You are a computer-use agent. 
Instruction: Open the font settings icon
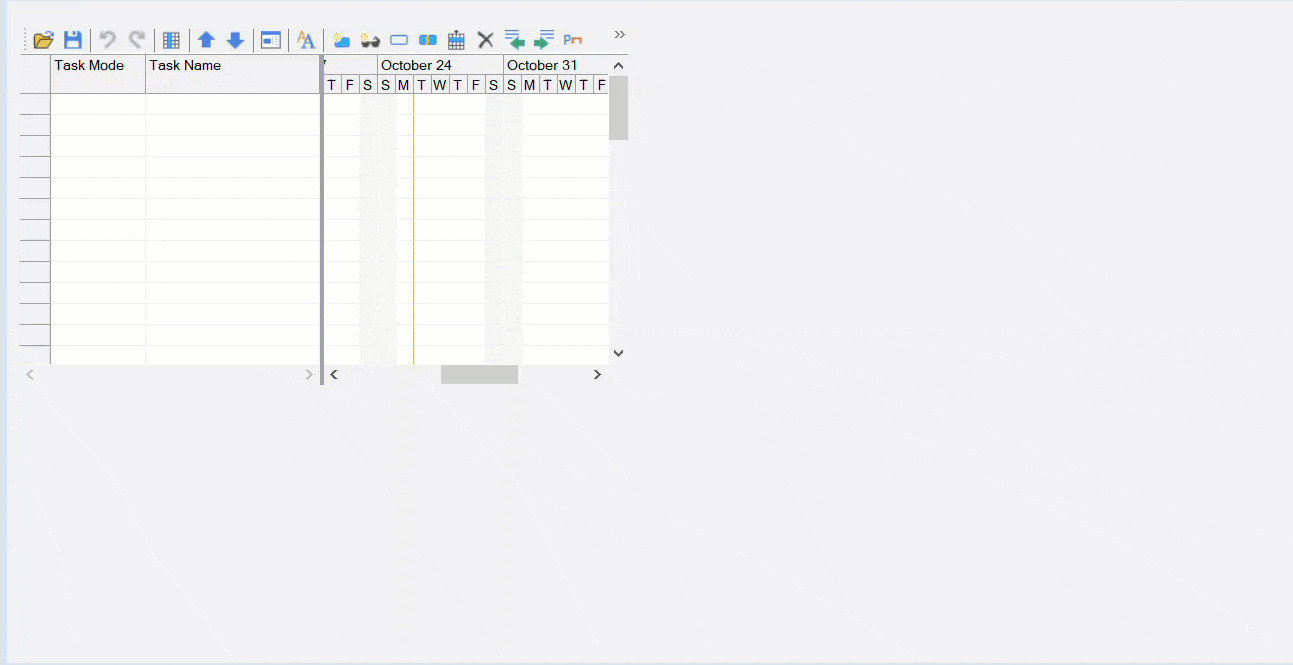[x=306, y=40]
